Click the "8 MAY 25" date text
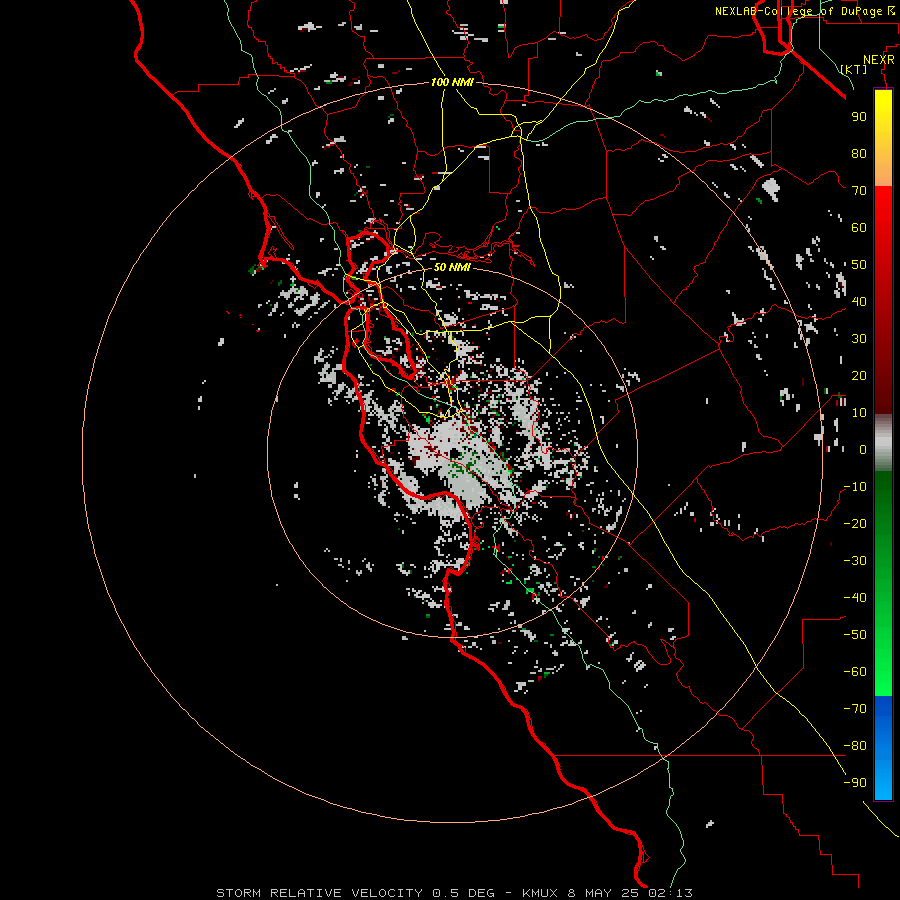 tap(603, 893)
